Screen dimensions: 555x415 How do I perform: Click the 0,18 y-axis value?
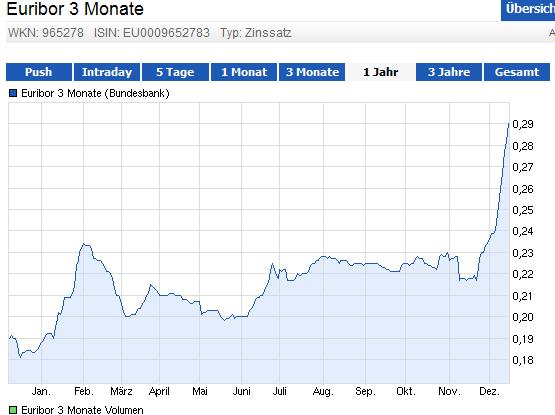tap(523, 360)
